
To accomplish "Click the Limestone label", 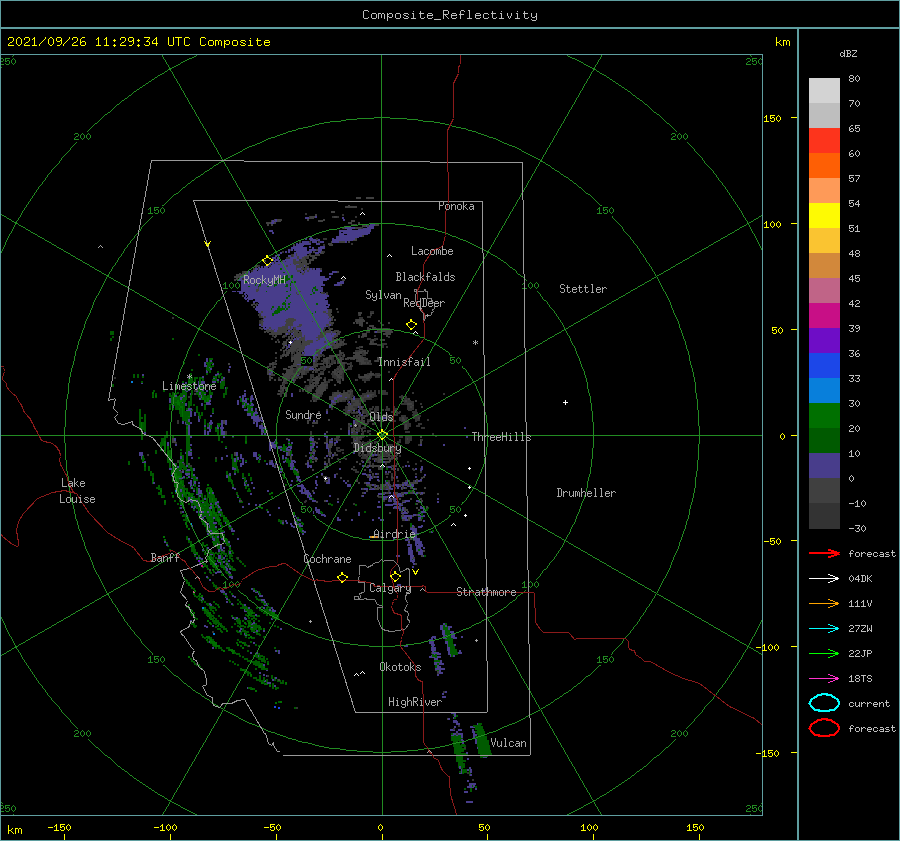I will [x=189, y=386].
